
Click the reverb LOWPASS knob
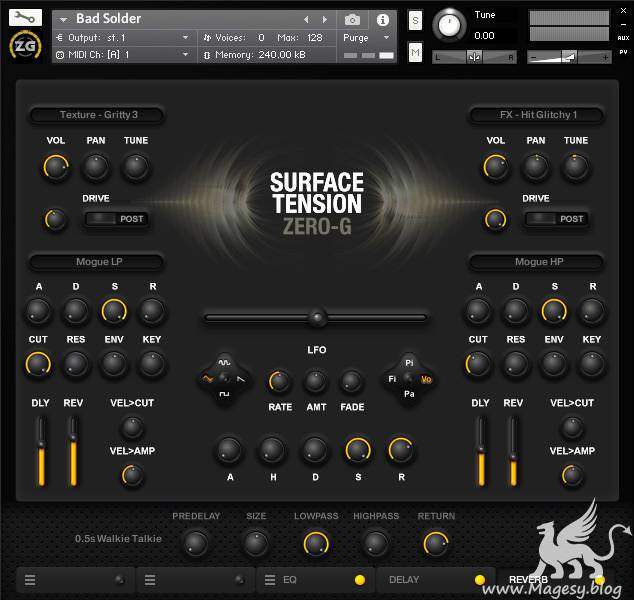tap(316, 543)
